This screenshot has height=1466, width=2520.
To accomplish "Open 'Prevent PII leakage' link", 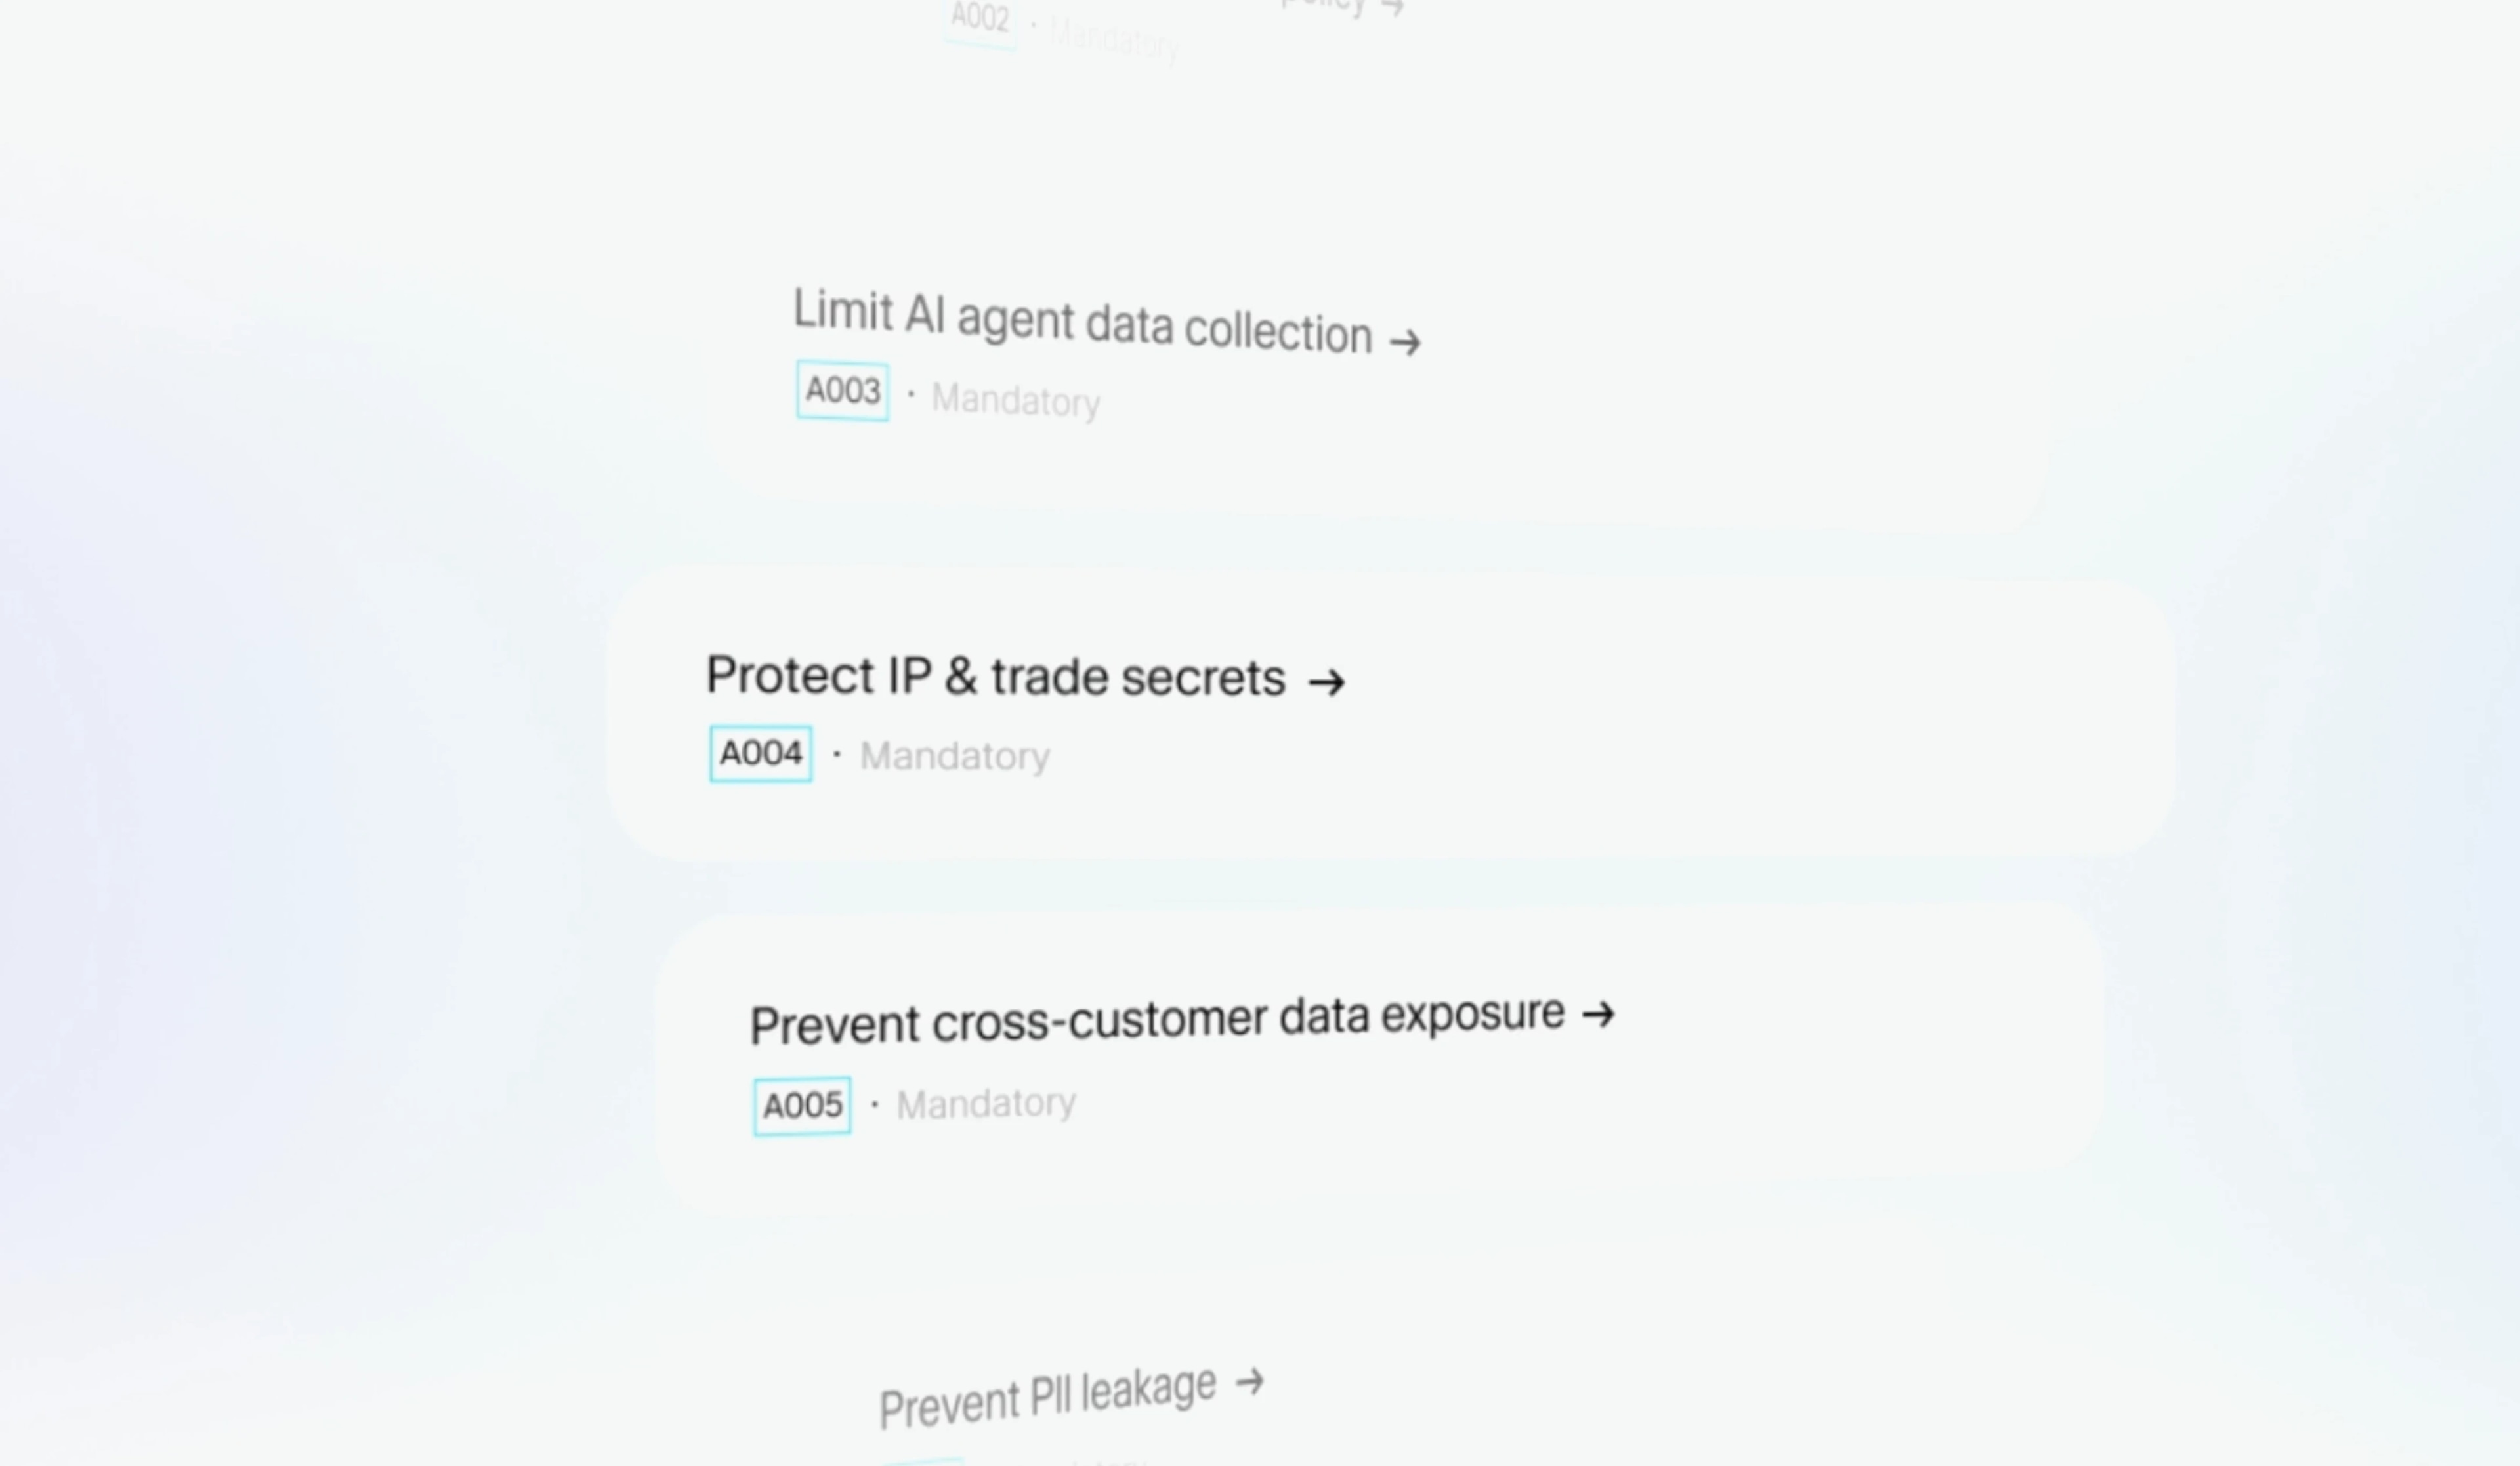I will pyautogui.click(x=1047, y=1397).
